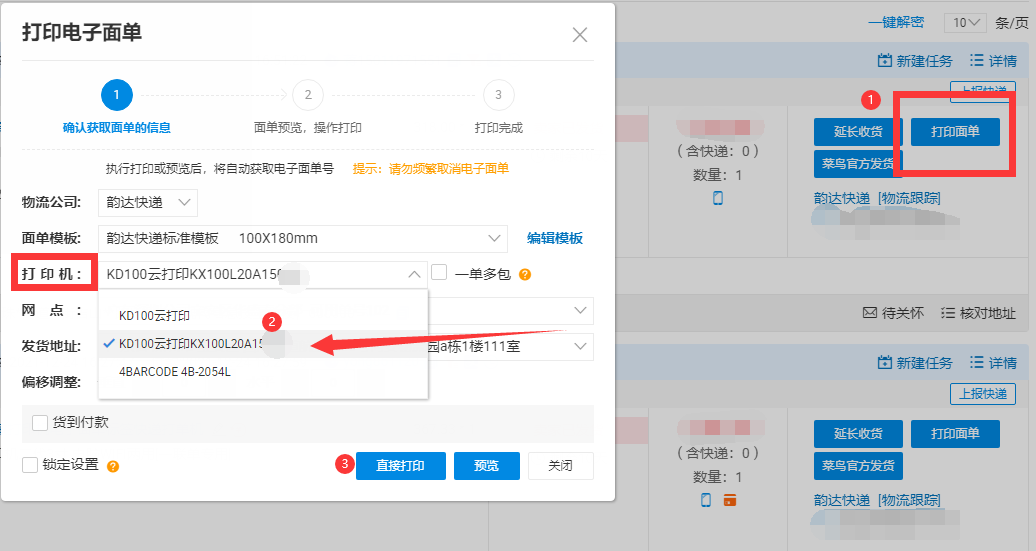
Task: Click 待关怀 envelope icon
Action: click(870, 312)
